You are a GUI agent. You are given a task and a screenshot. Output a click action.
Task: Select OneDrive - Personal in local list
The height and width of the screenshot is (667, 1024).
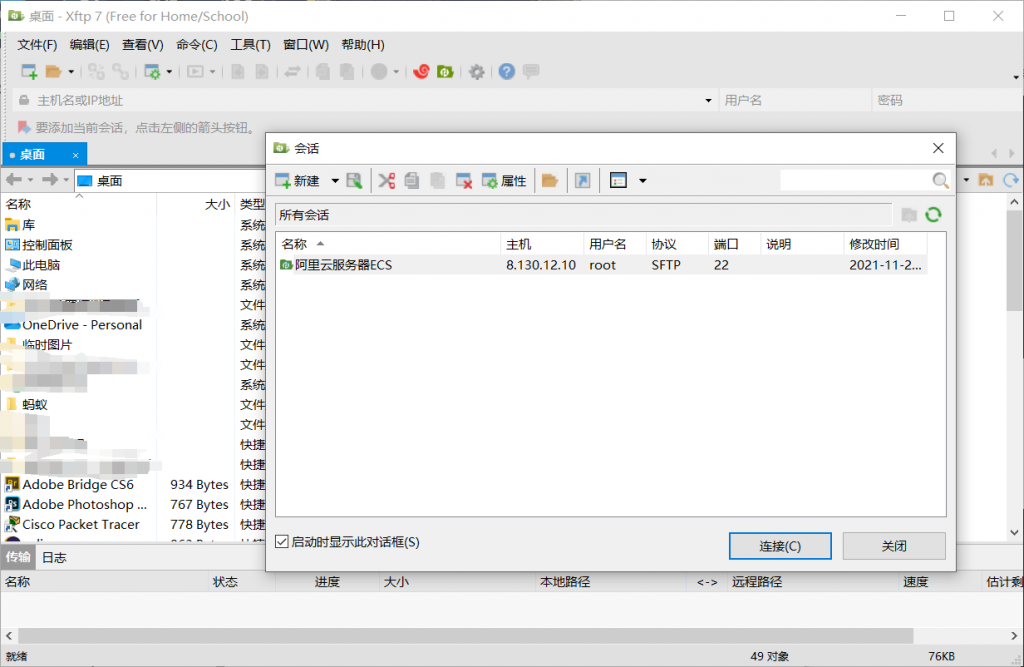[x=74, y=325]
